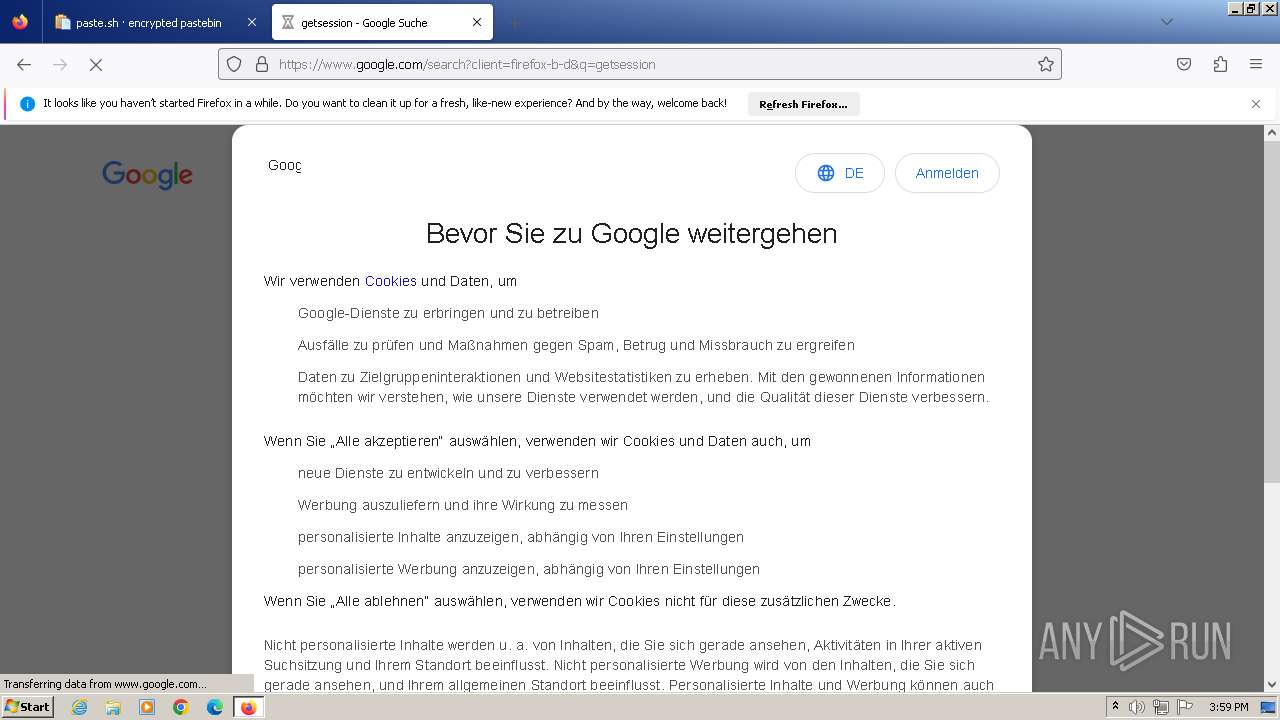1280x720 pixels.
Task: Click the page scrollbar up arrow
Action: [x=1272, y=132]
